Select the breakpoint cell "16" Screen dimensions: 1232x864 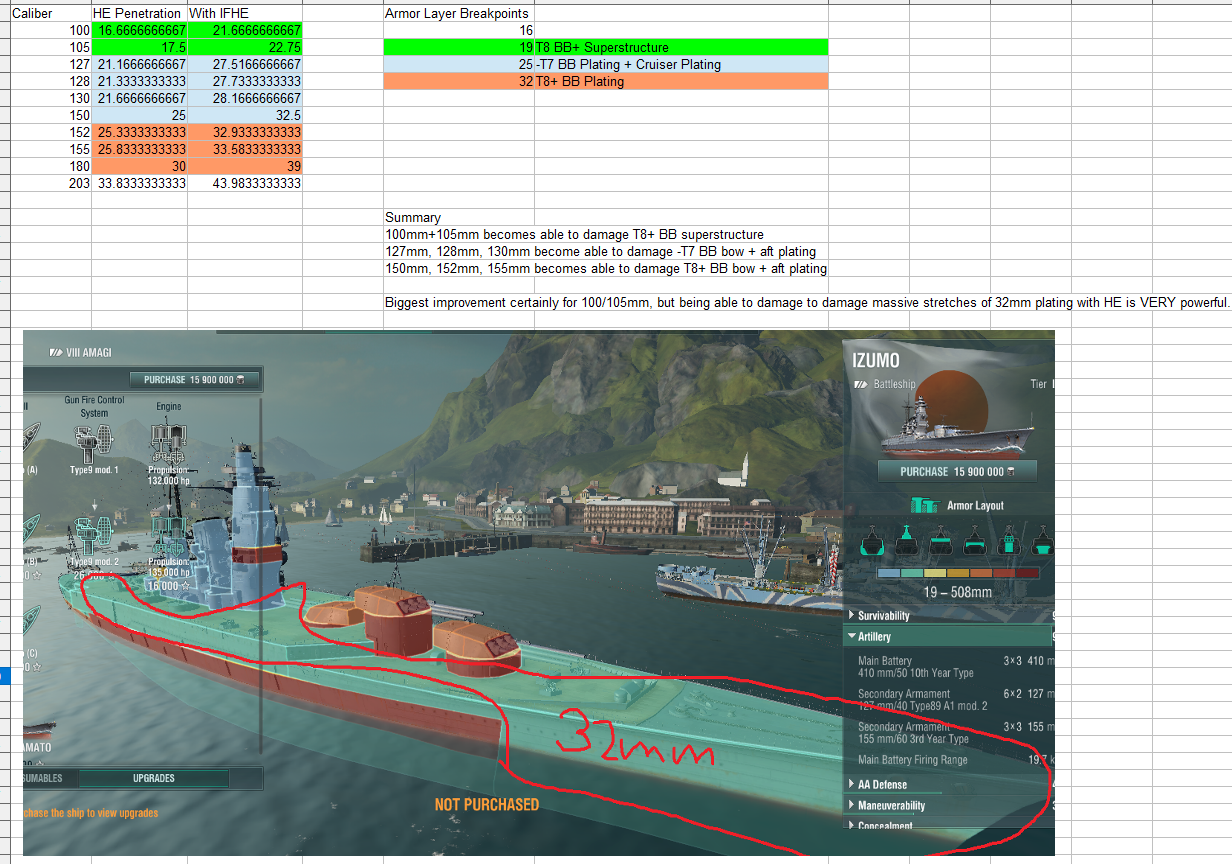[458, 31]
